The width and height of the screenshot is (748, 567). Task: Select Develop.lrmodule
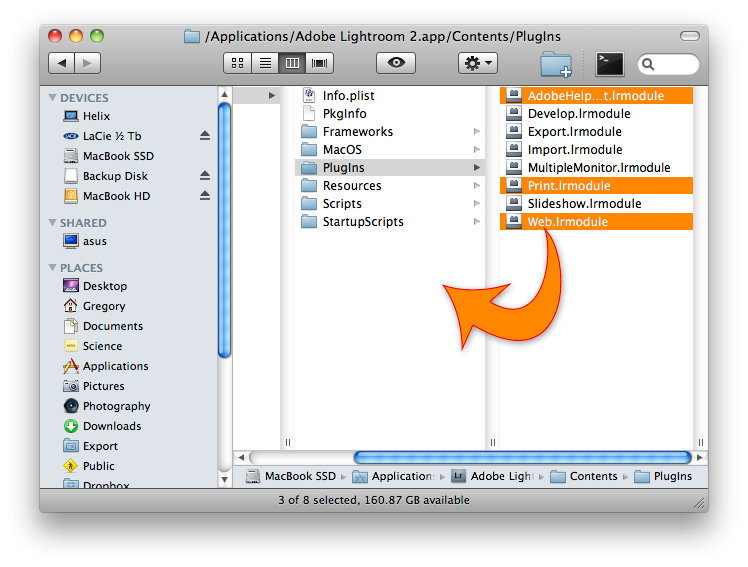(596, 113)
